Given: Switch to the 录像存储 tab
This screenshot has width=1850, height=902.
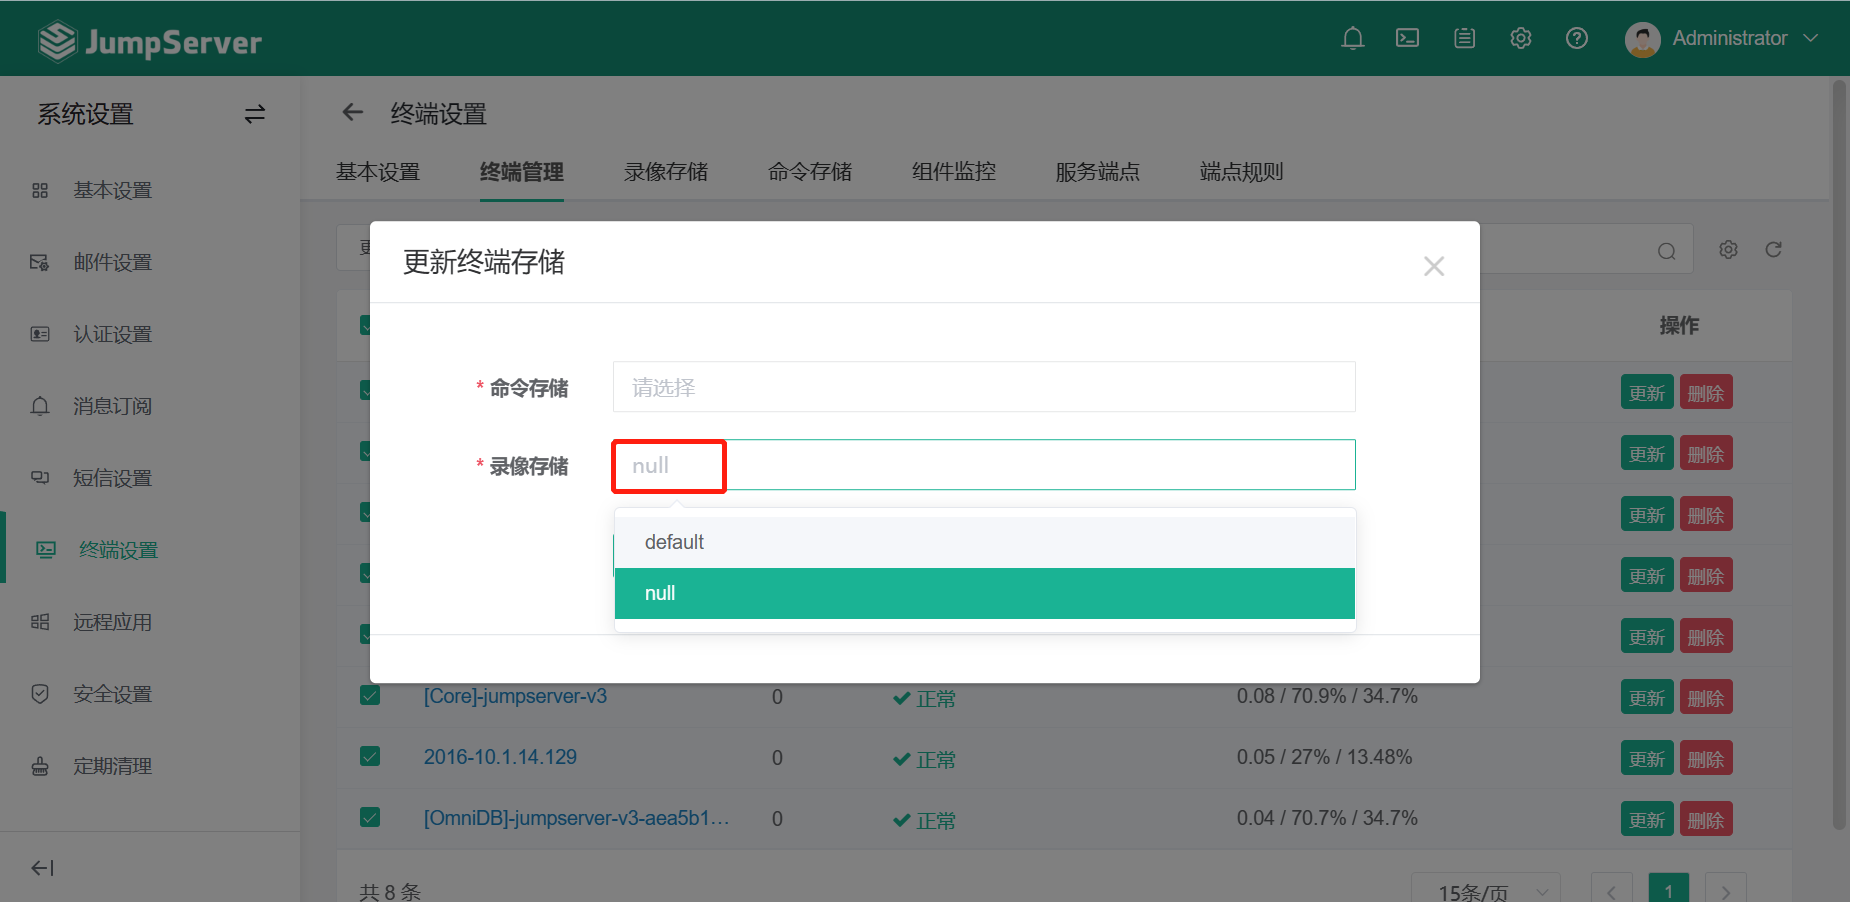Looking at the screenshot, I should point(665,172).
